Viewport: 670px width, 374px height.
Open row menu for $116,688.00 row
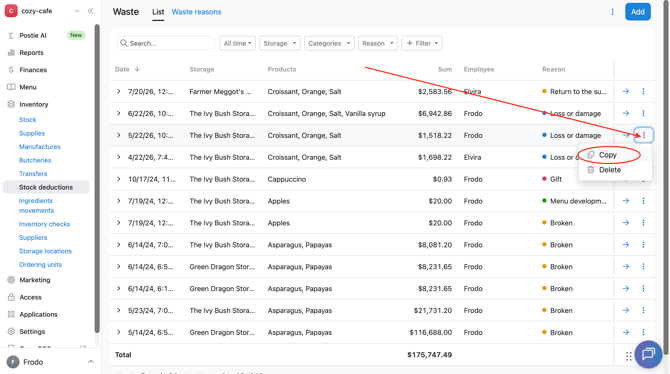643,333
